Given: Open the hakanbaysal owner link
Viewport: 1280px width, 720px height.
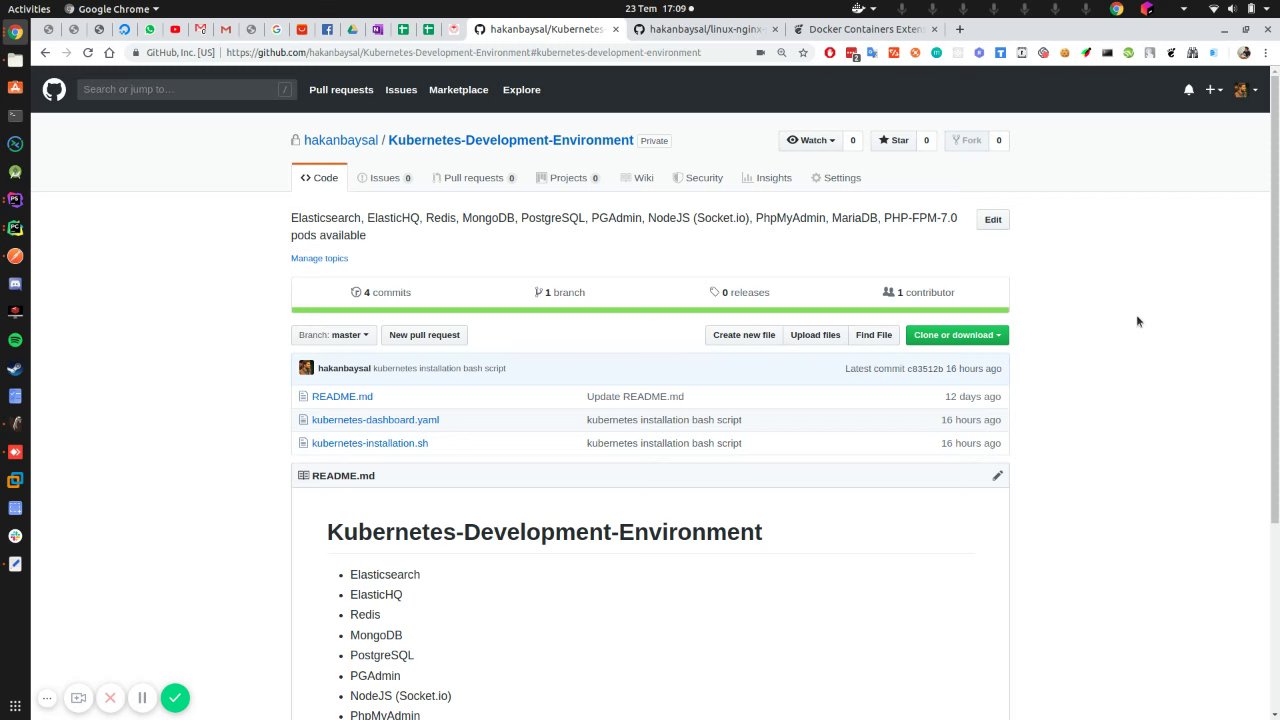Looking at the screenshot, I should [x=341, y=140].
